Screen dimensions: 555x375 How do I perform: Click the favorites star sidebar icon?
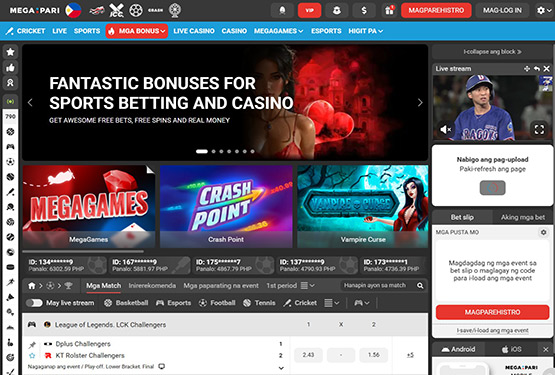10,52
